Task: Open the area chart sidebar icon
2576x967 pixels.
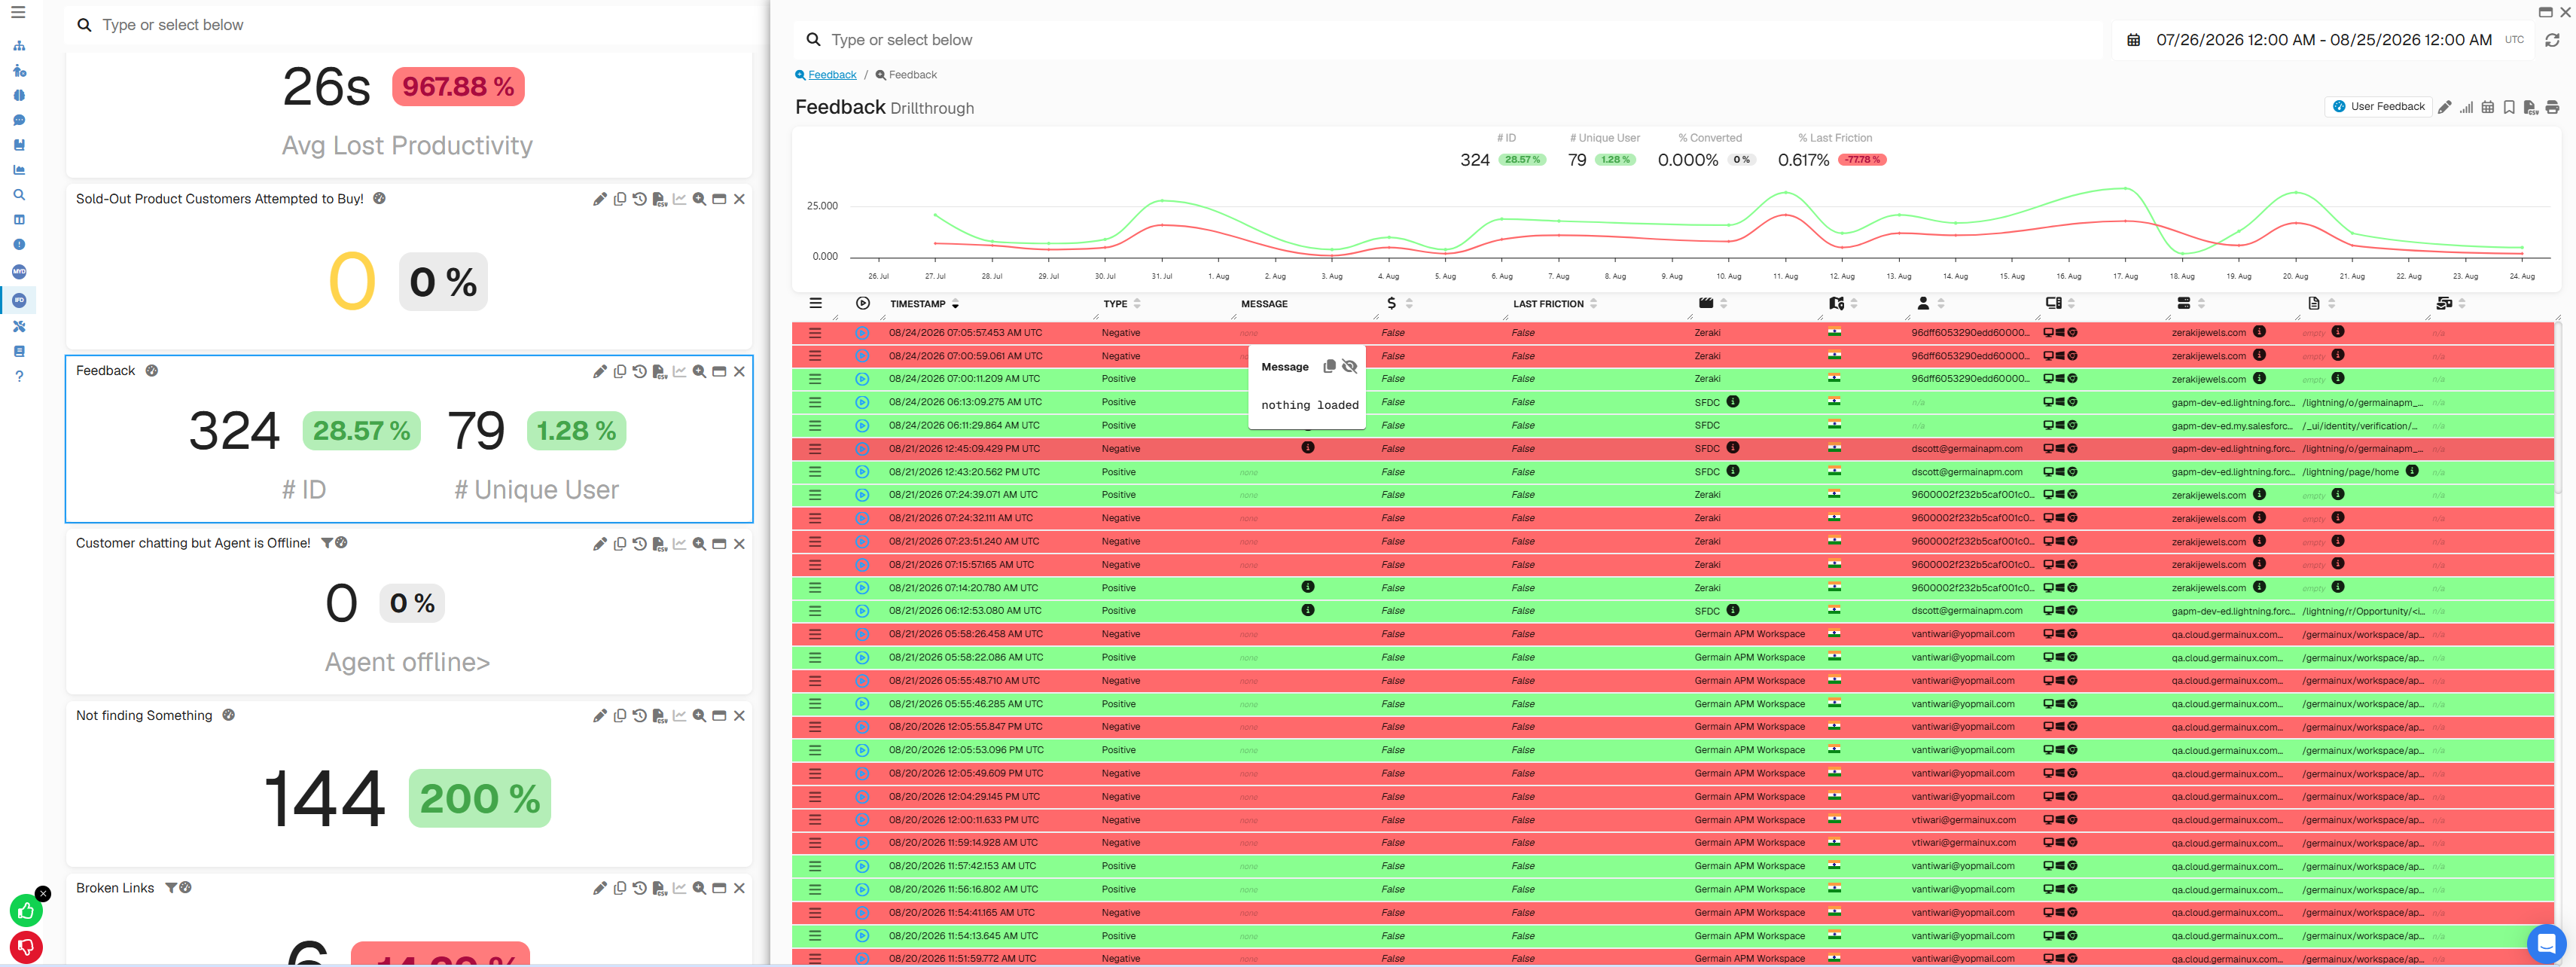Action: (19, 170)
